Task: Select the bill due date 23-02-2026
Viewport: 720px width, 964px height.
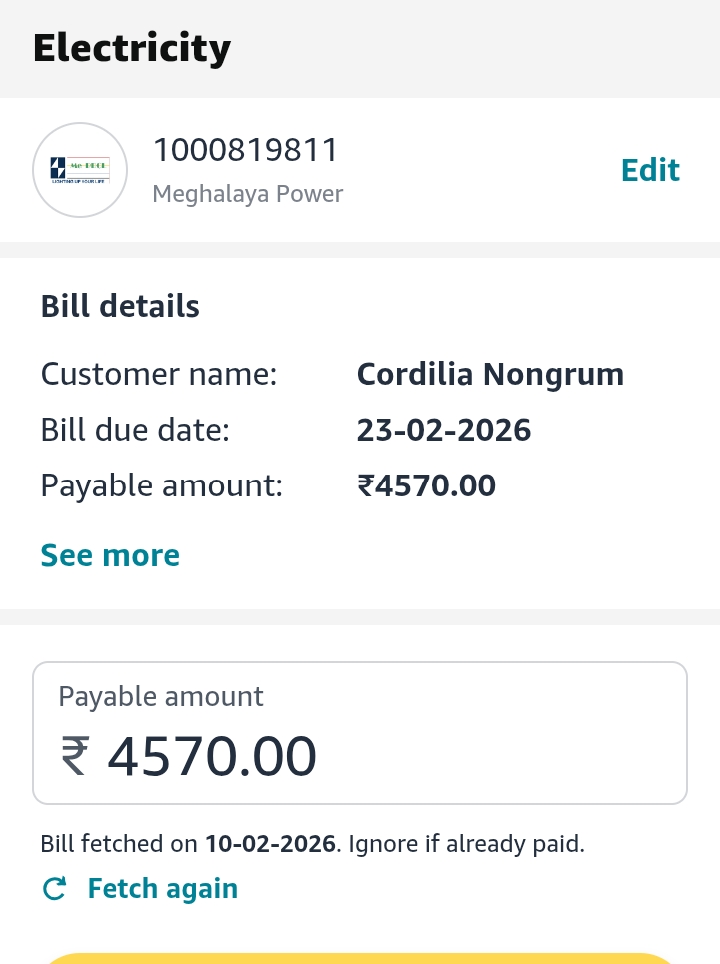Action: [x=443, y=430]
